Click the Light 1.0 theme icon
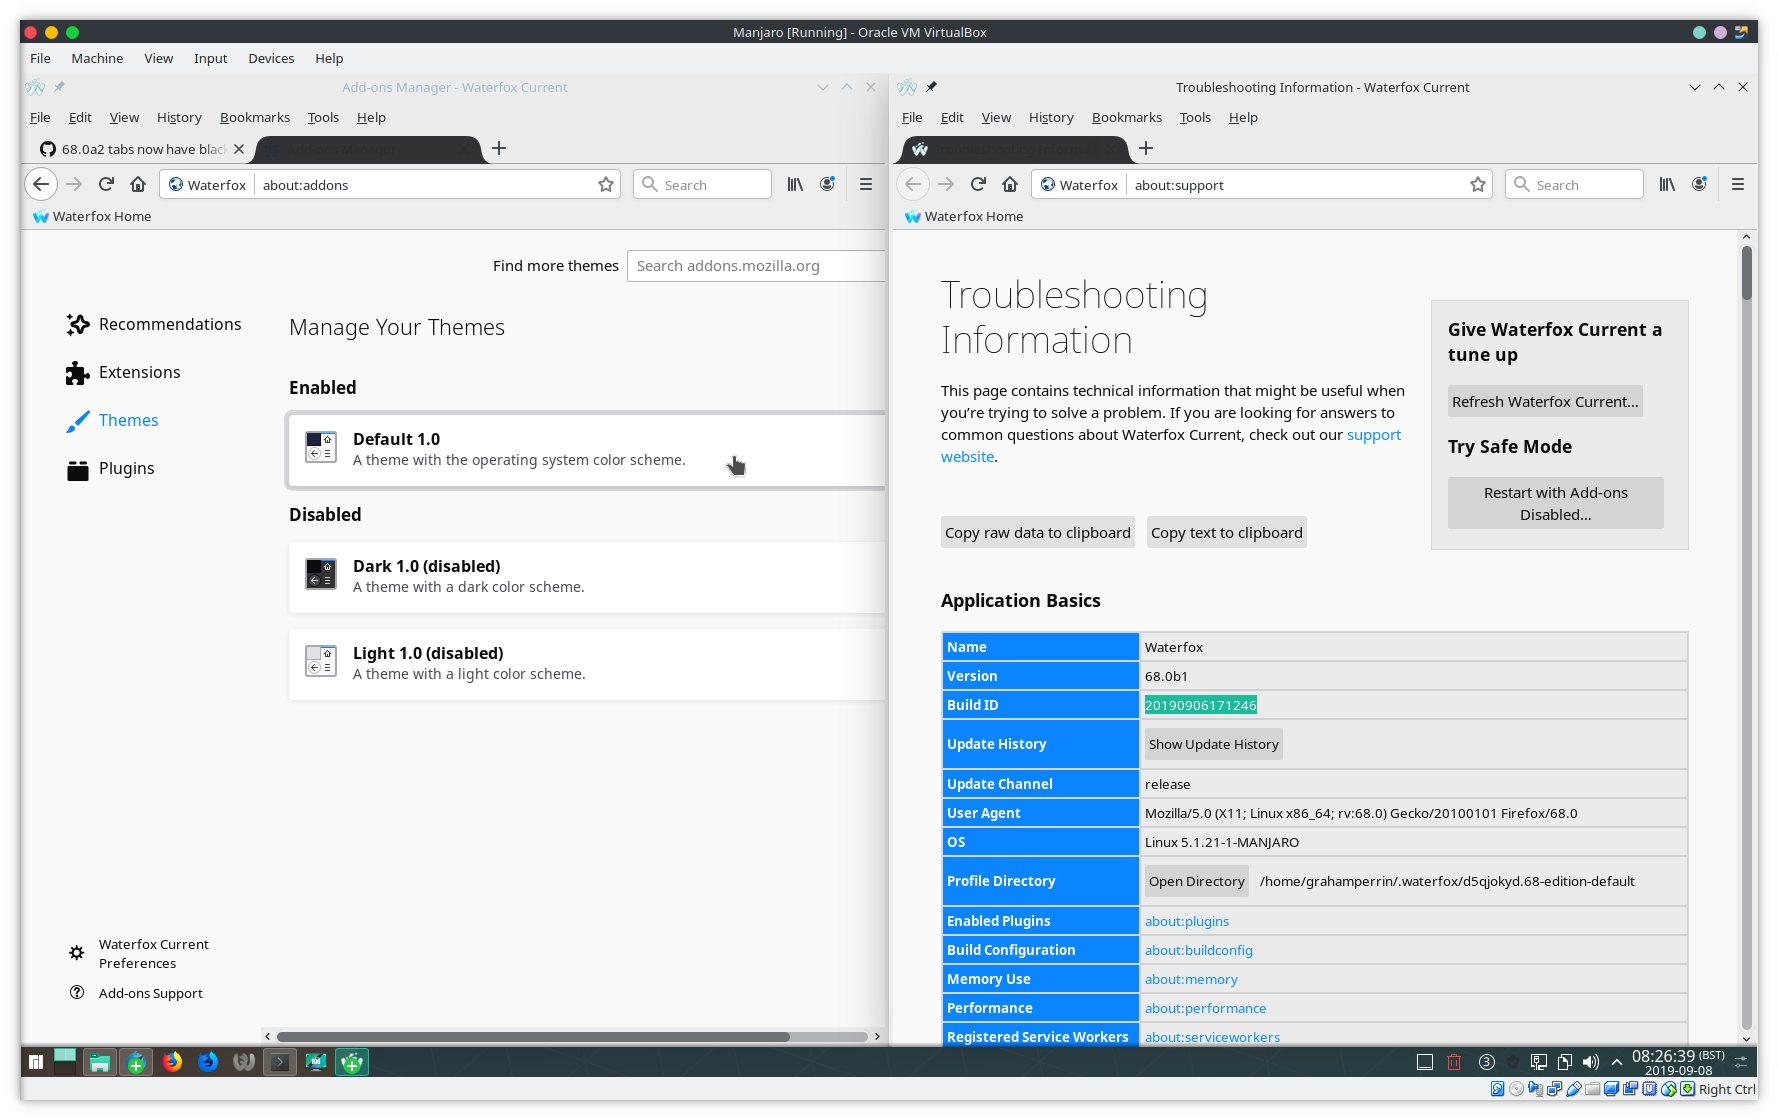The image size is (1778, 1120). tap(320, 661)
